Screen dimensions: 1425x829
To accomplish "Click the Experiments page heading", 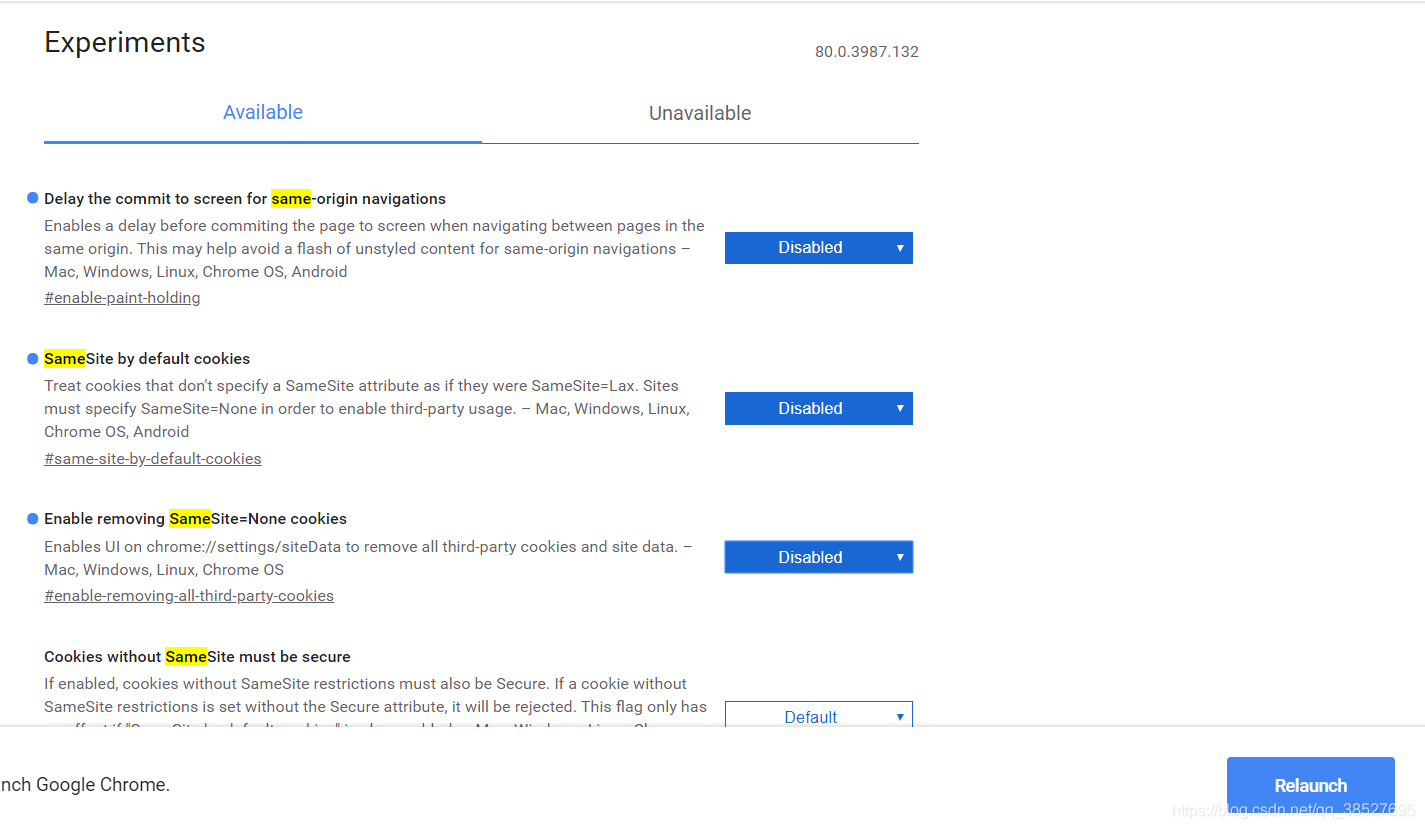I will [x=125, y=42].
